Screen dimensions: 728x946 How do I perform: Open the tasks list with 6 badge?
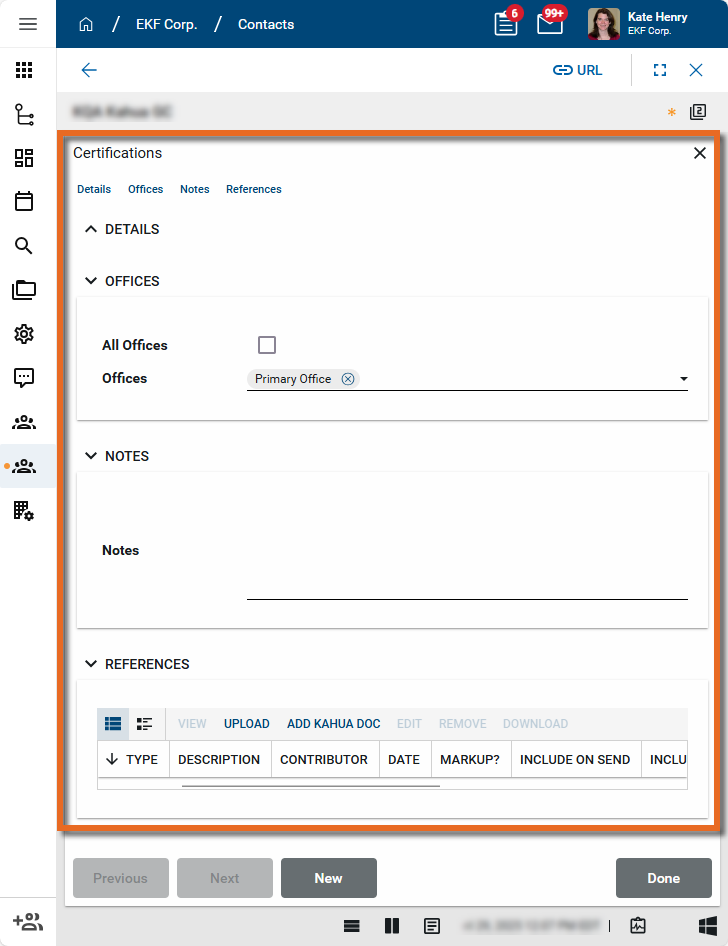pyautogui.click(x=506, y=24)
